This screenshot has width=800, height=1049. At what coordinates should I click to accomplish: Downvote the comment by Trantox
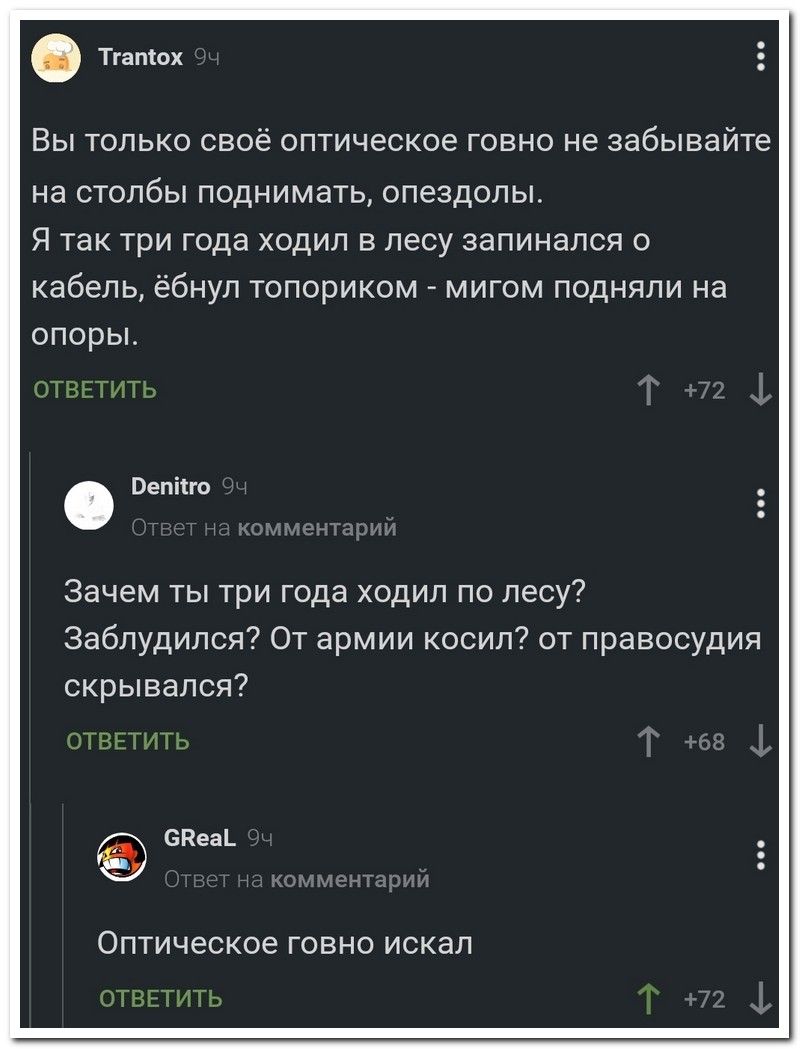point(763,388)
